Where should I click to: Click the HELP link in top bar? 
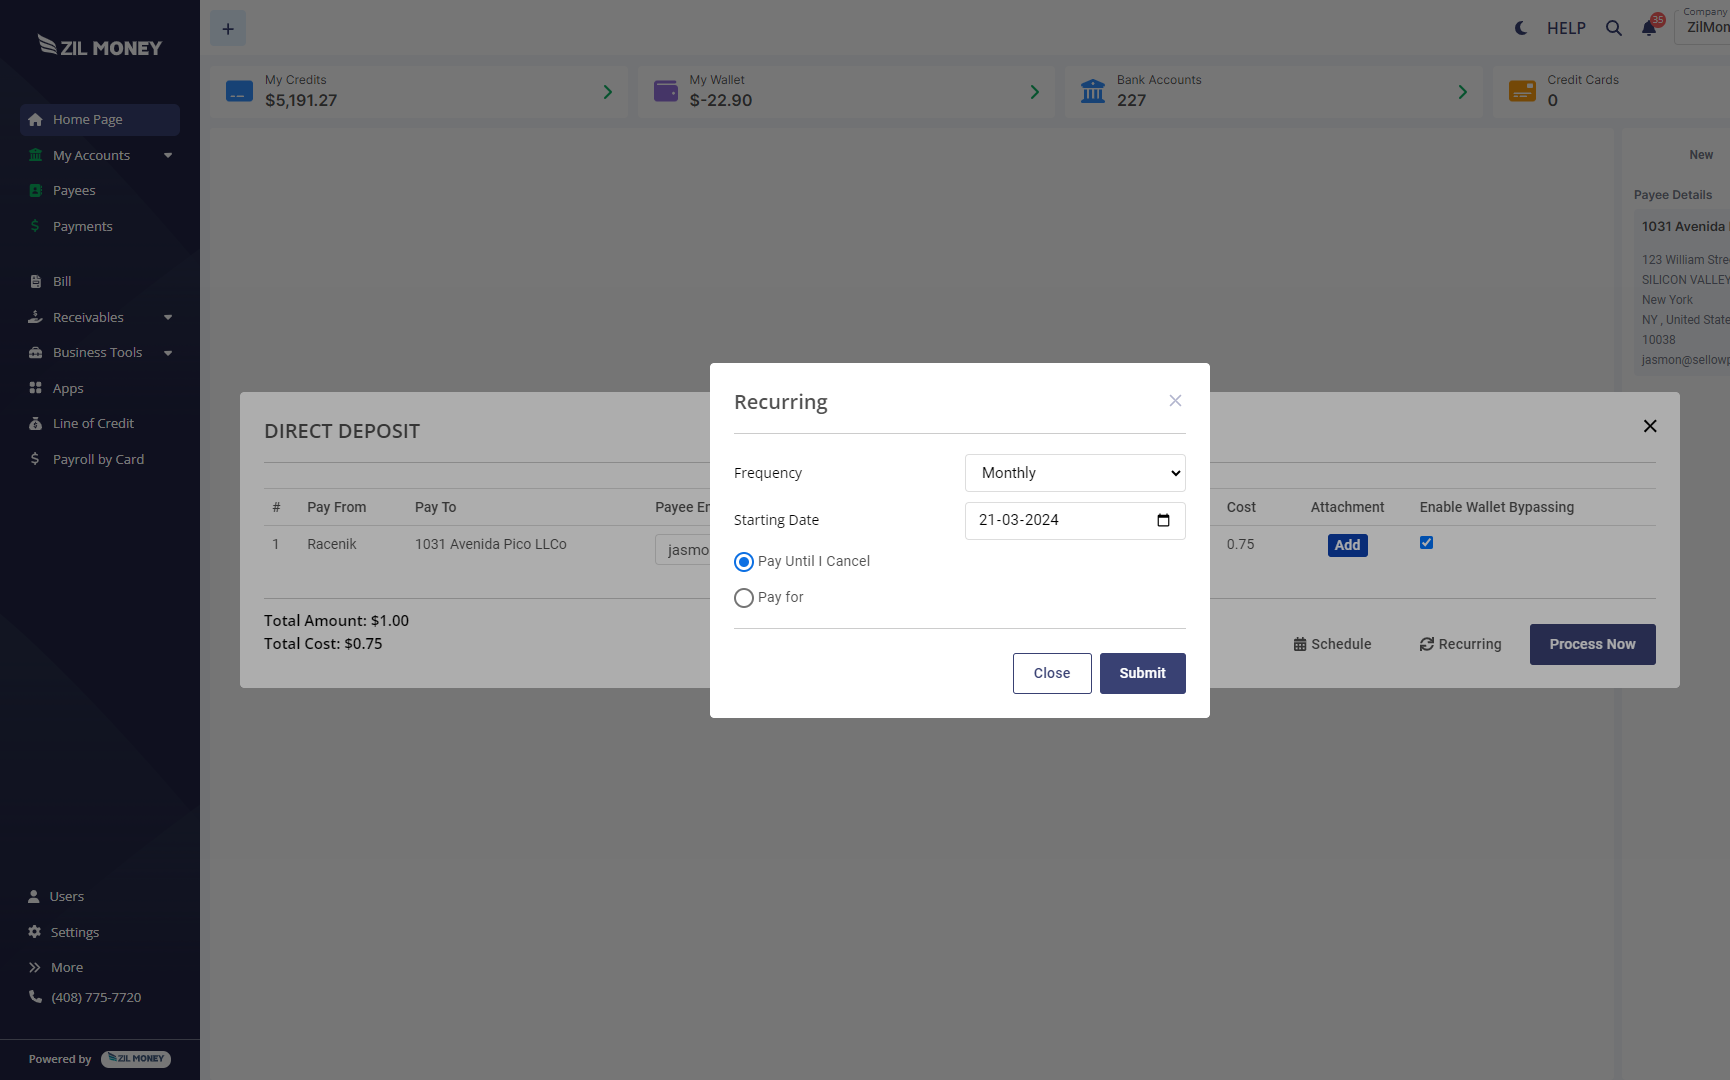pos(1566,28)
